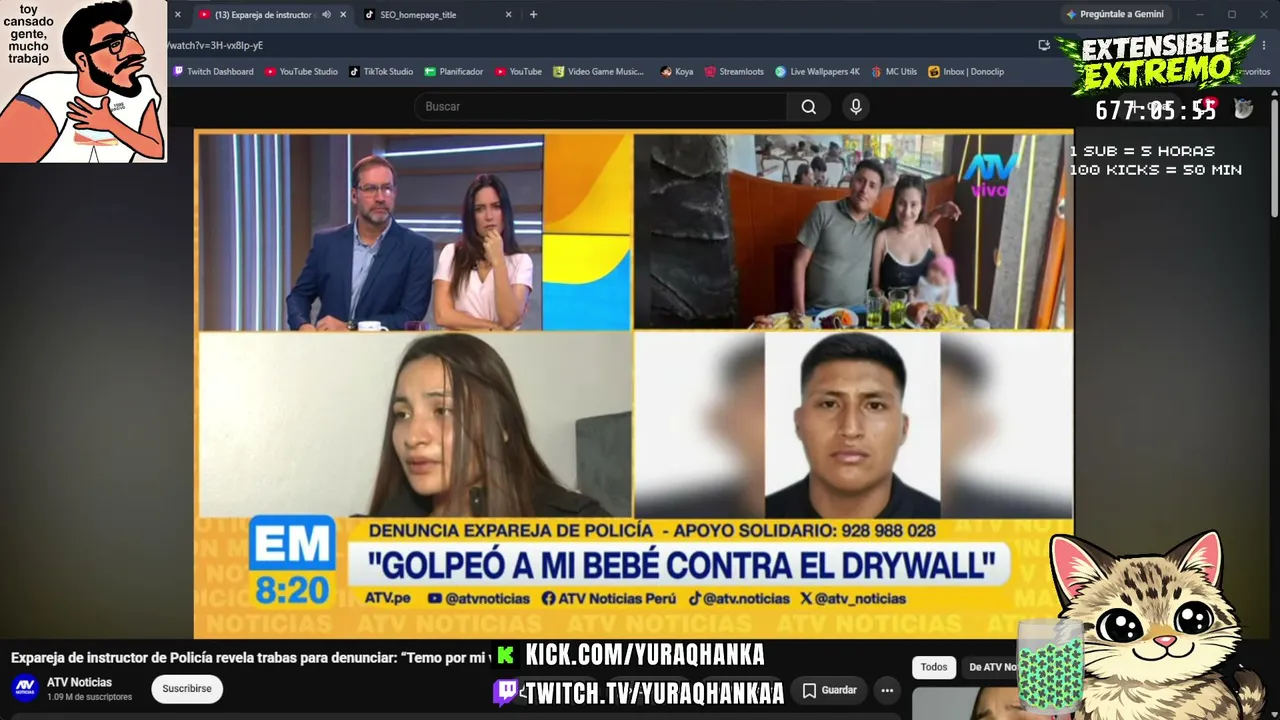Screen dimensions: 1280x720
Task: Select the De ATV Noticias filter chip
Action: click(x=992, y=667)
